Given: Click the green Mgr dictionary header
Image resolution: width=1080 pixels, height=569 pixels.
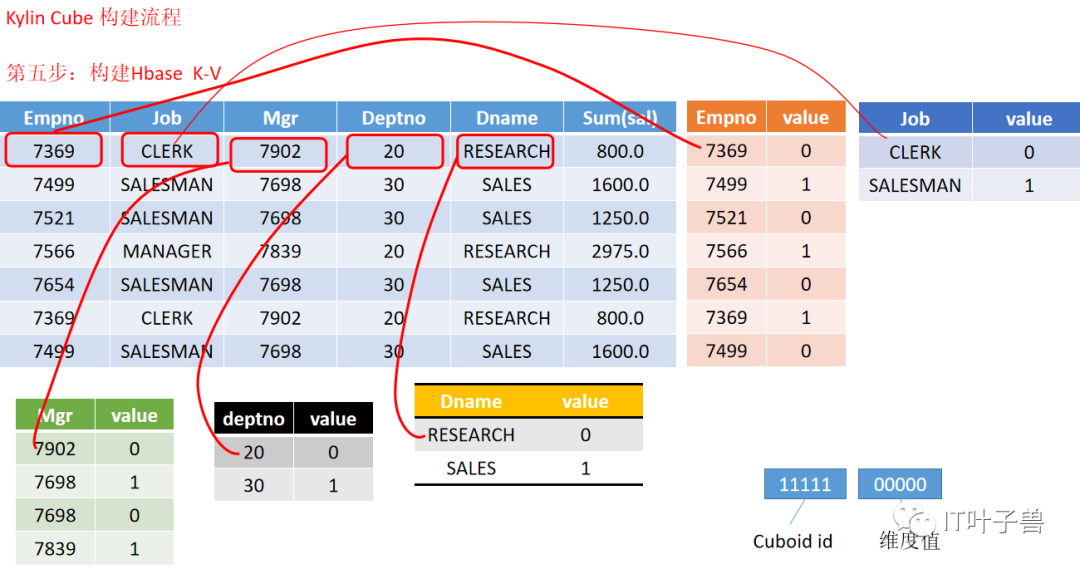Looking at the screenshot, I should pos(55,415).
